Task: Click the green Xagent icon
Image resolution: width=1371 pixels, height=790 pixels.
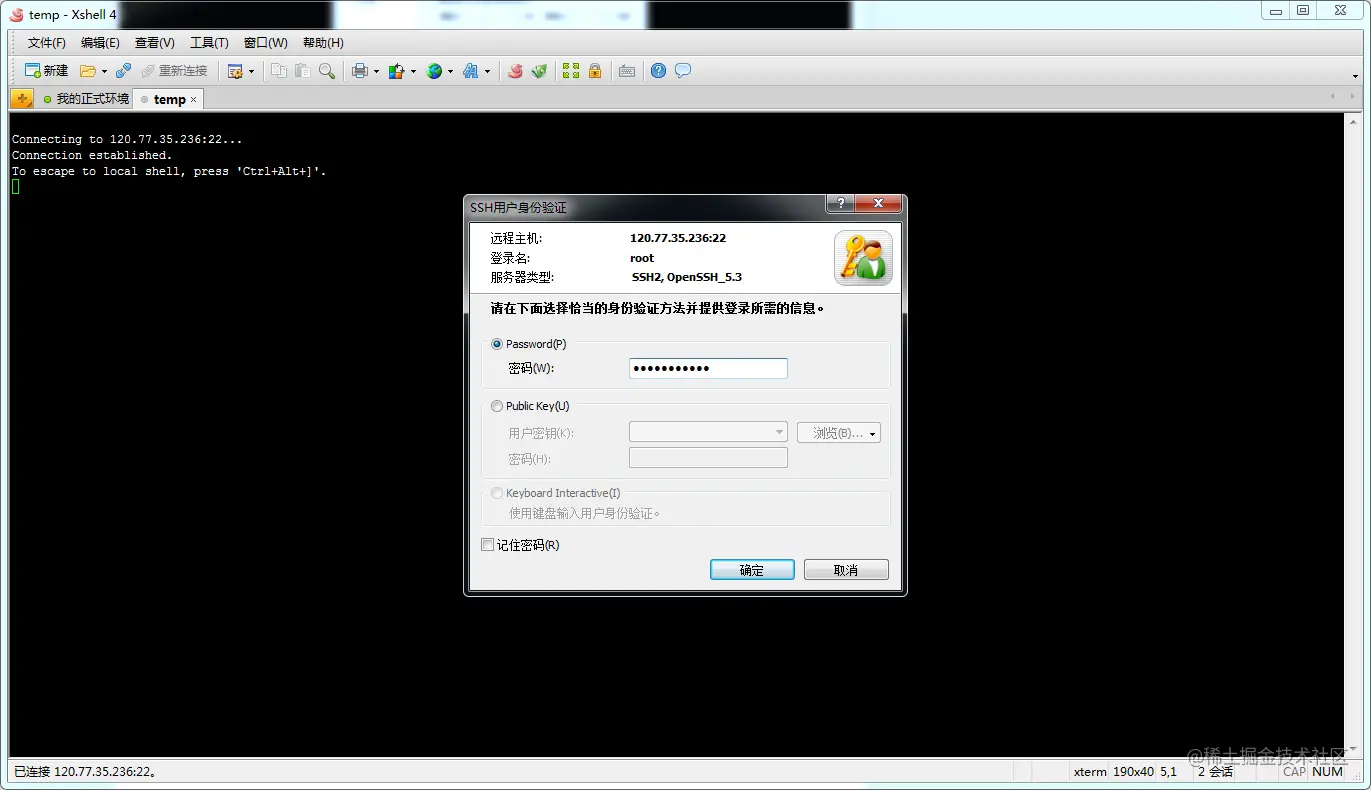Action: pos(539,71)
